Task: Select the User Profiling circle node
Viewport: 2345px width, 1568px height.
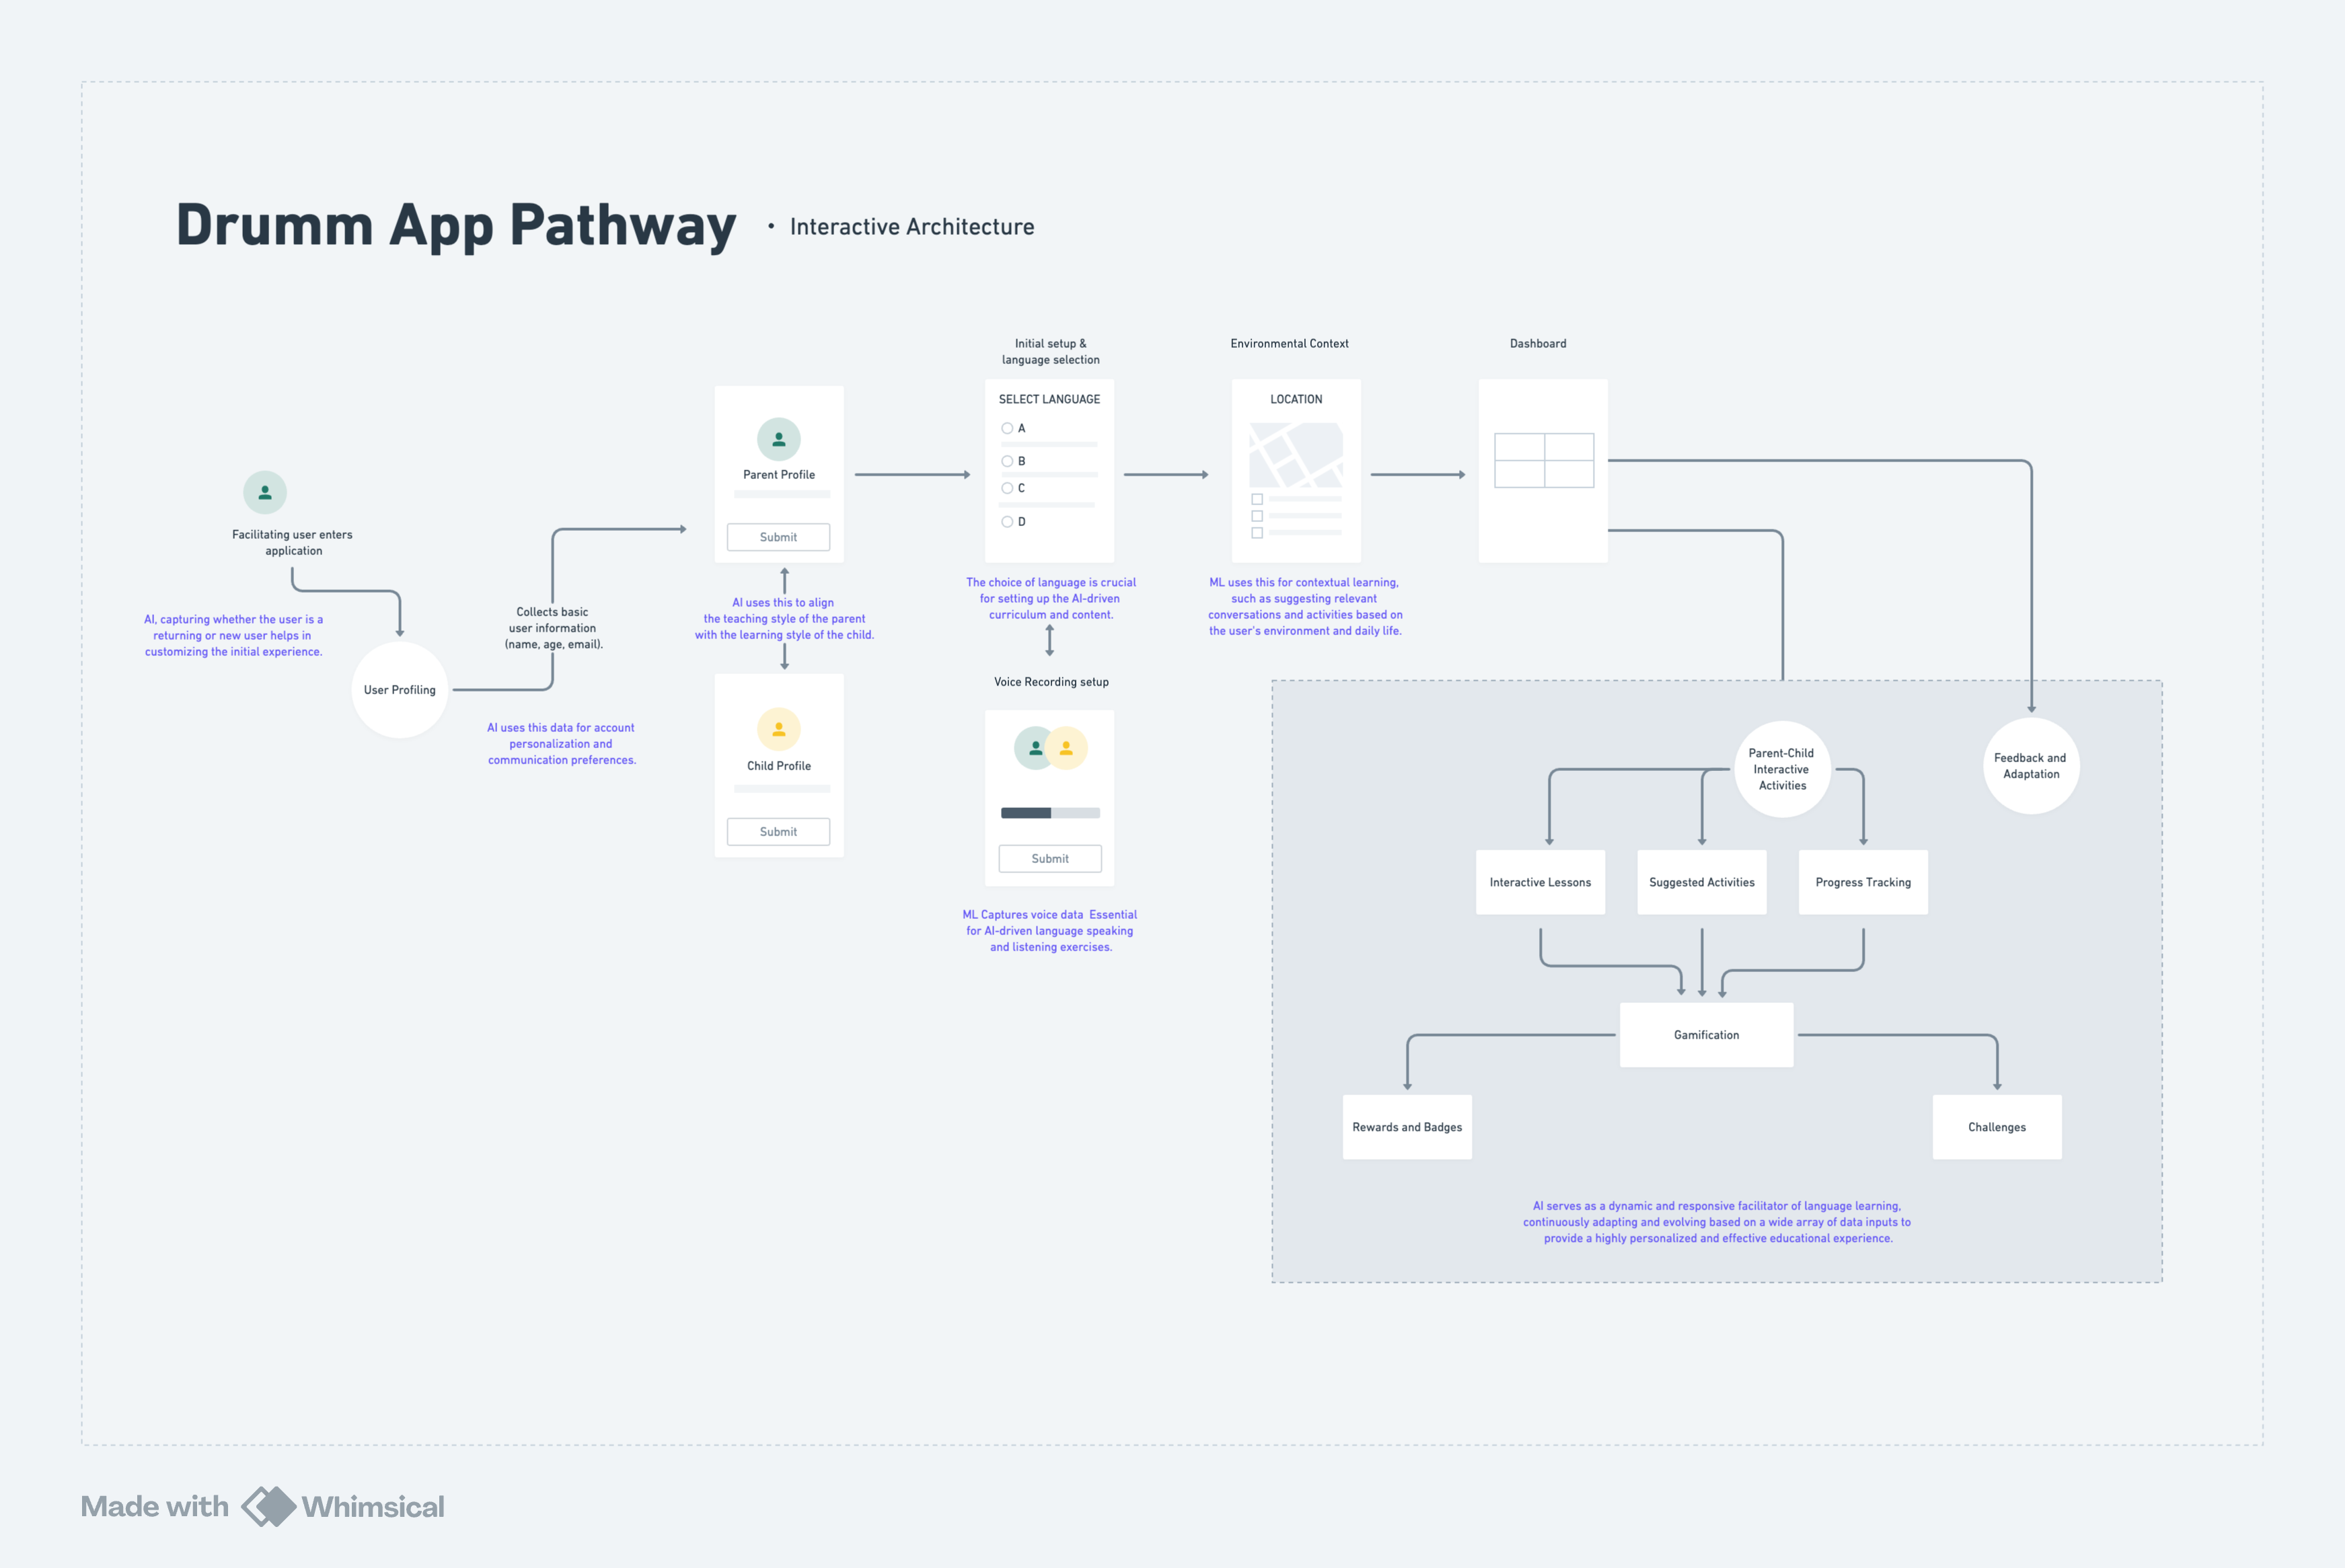Action: click(400, 690)
